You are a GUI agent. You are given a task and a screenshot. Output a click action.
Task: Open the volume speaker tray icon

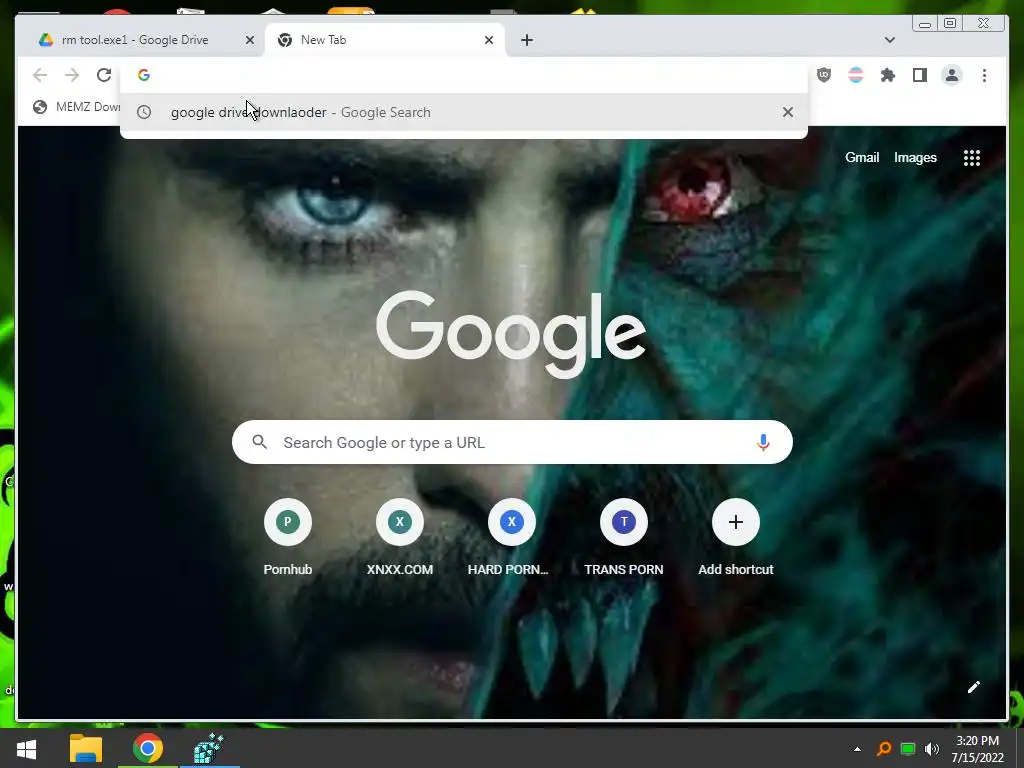coord(932,749)
